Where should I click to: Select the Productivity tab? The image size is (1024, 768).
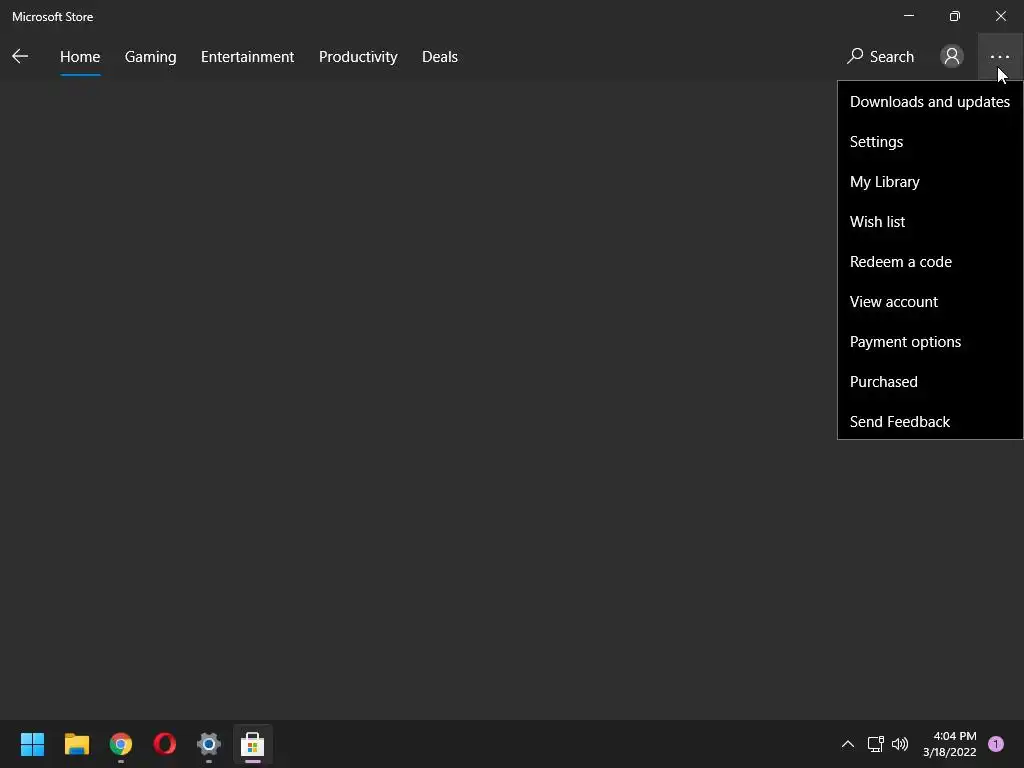[358, 57]
